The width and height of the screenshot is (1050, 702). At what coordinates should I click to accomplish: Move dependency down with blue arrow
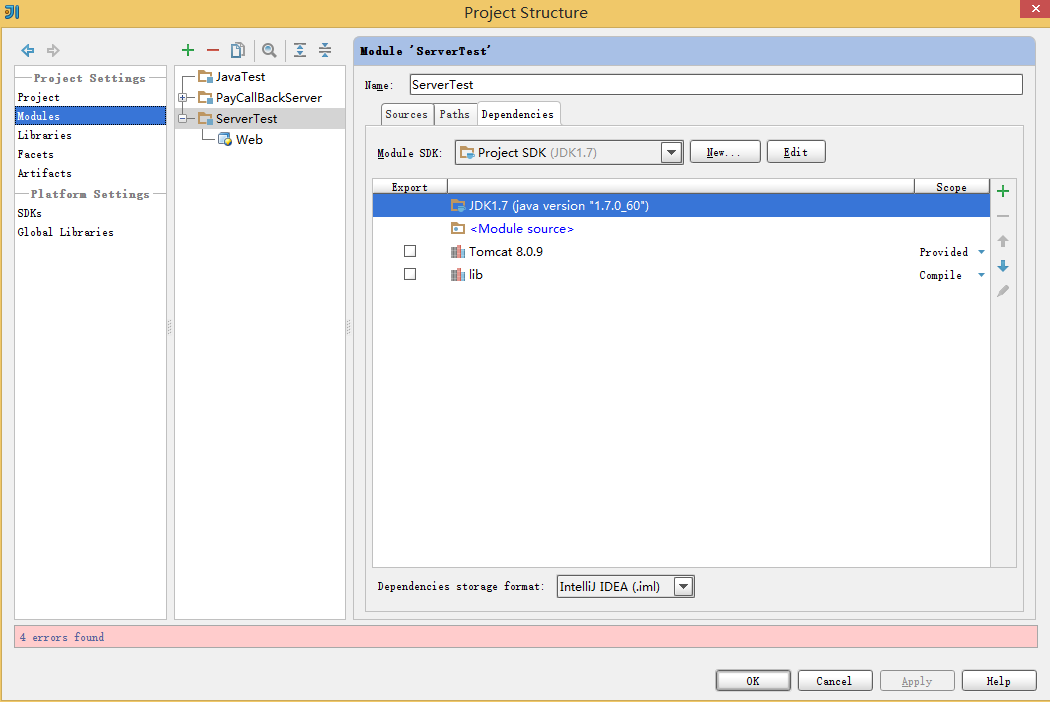tap(1003, 266)
